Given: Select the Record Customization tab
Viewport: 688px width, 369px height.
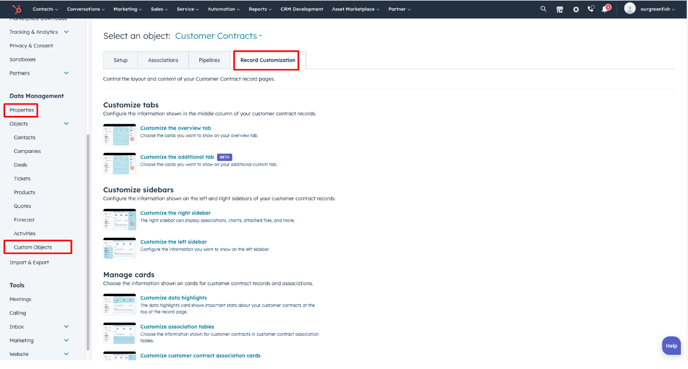Looking at the screenshot, I should click(267, 60).
